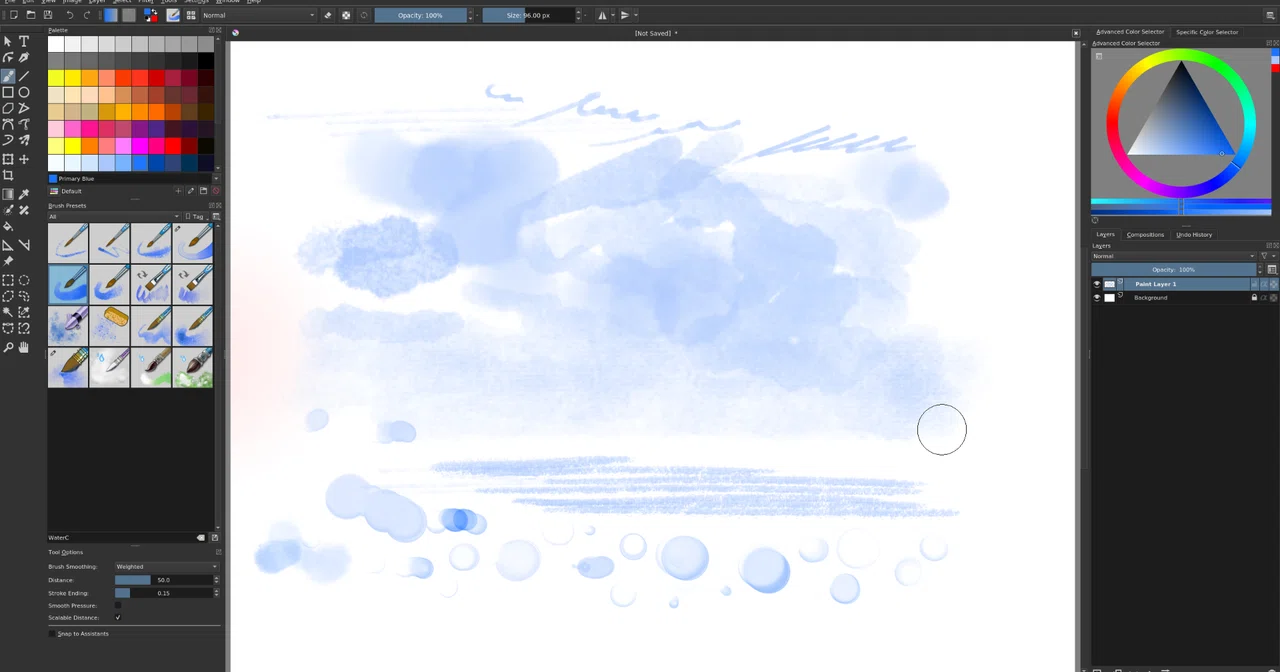
Task: Select the Freehand Brush tool
Action: pos(8,76)
